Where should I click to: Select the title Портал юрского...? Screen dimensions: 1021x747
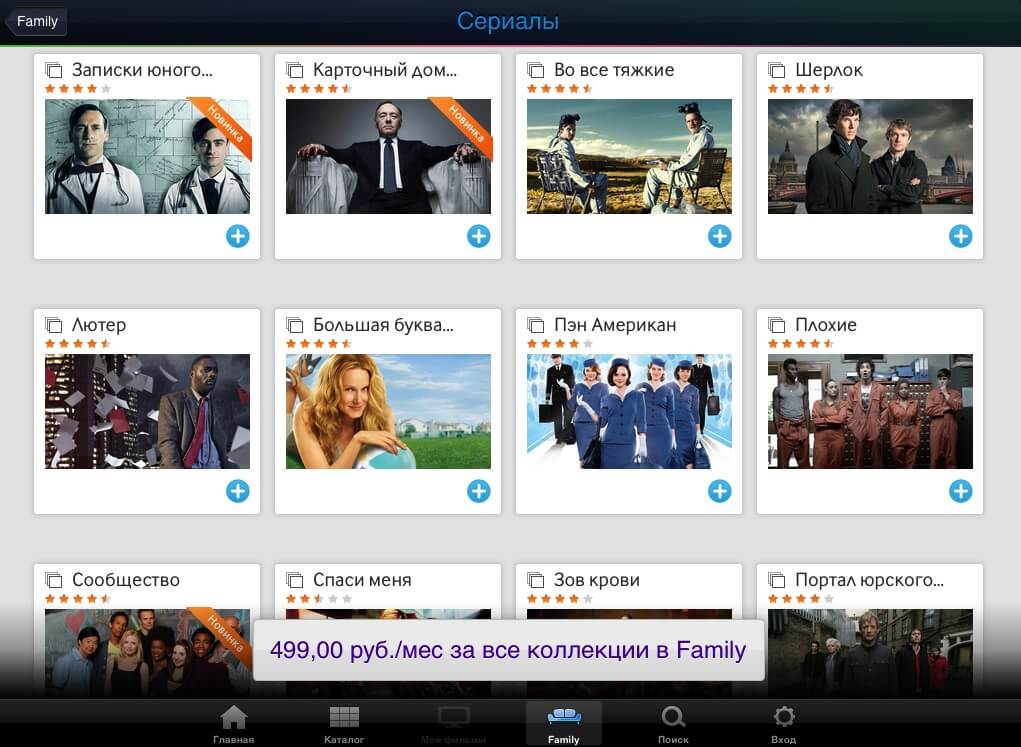pos(869,580)
